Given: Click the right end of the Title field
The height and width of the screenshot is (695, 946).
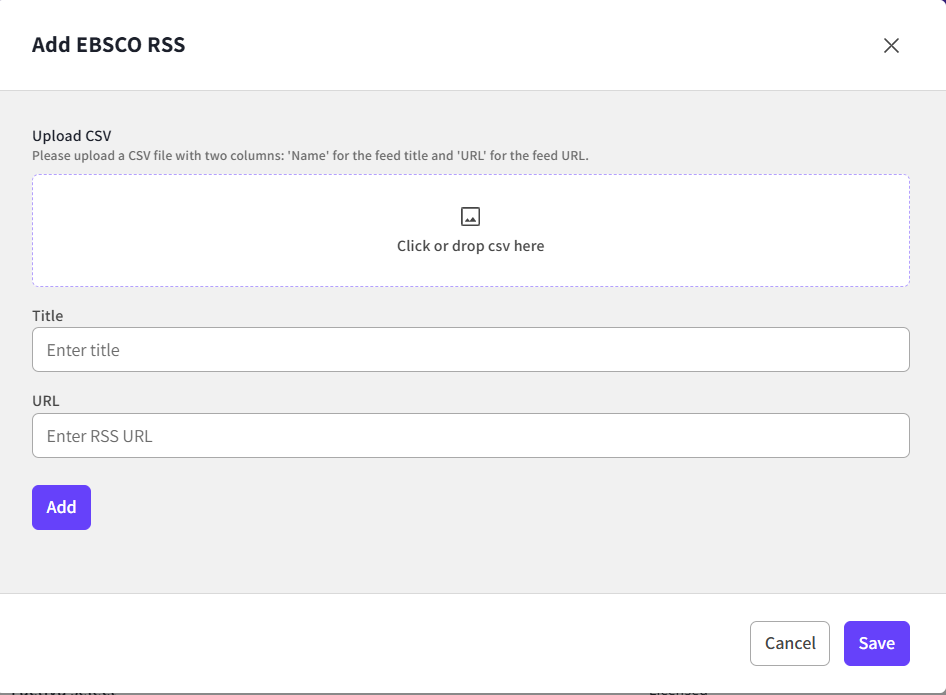Looking at the screenshot, I should [x=880, y=350].
